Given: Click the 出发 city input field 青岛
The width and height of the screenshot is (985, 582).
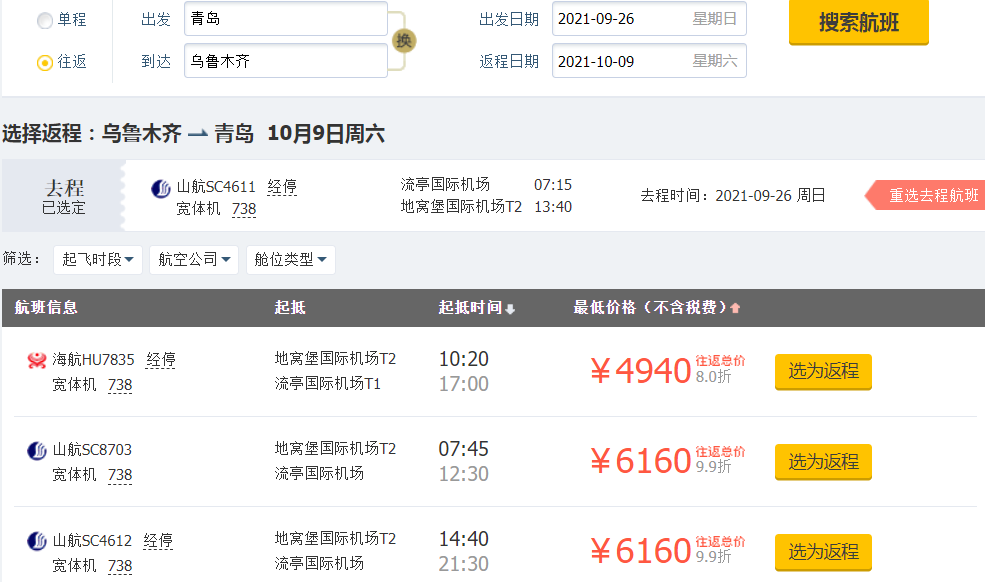Looking at the screenshot, I should [x=286, y=19].
